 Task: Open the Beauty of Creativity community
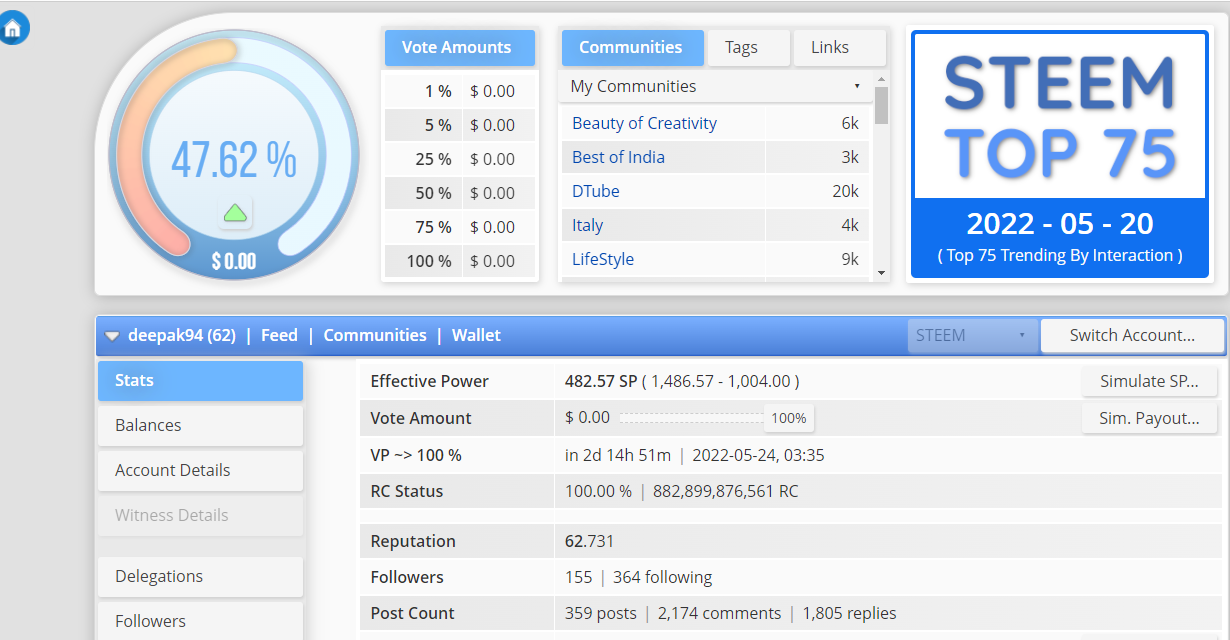(644, 123)
